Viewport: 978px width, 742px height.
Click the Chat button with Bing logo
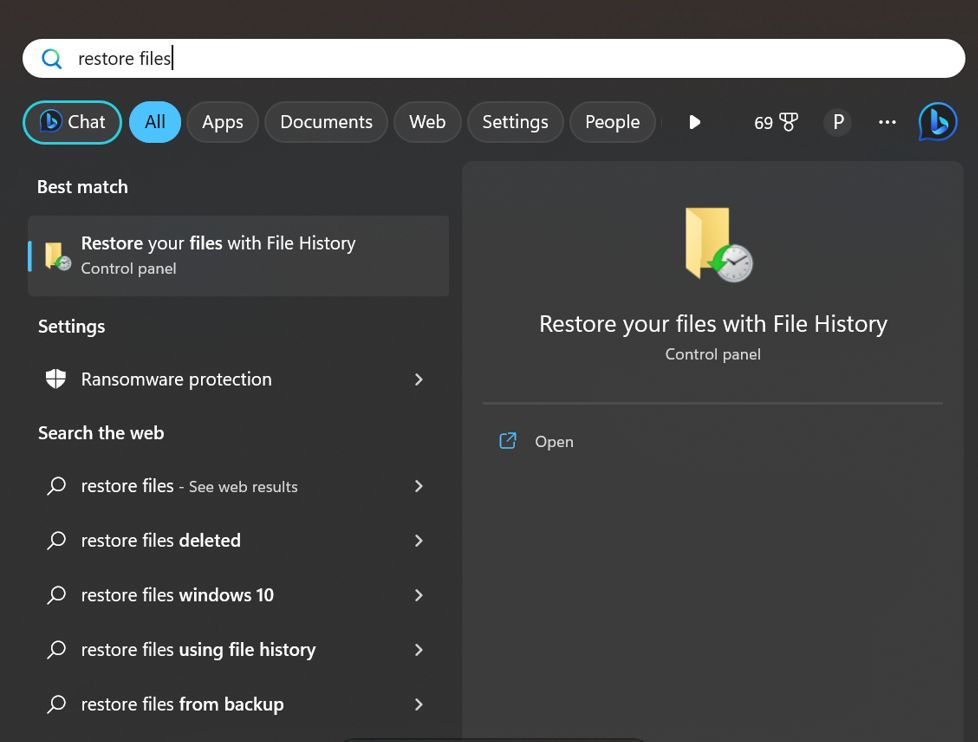click(72, 122)
